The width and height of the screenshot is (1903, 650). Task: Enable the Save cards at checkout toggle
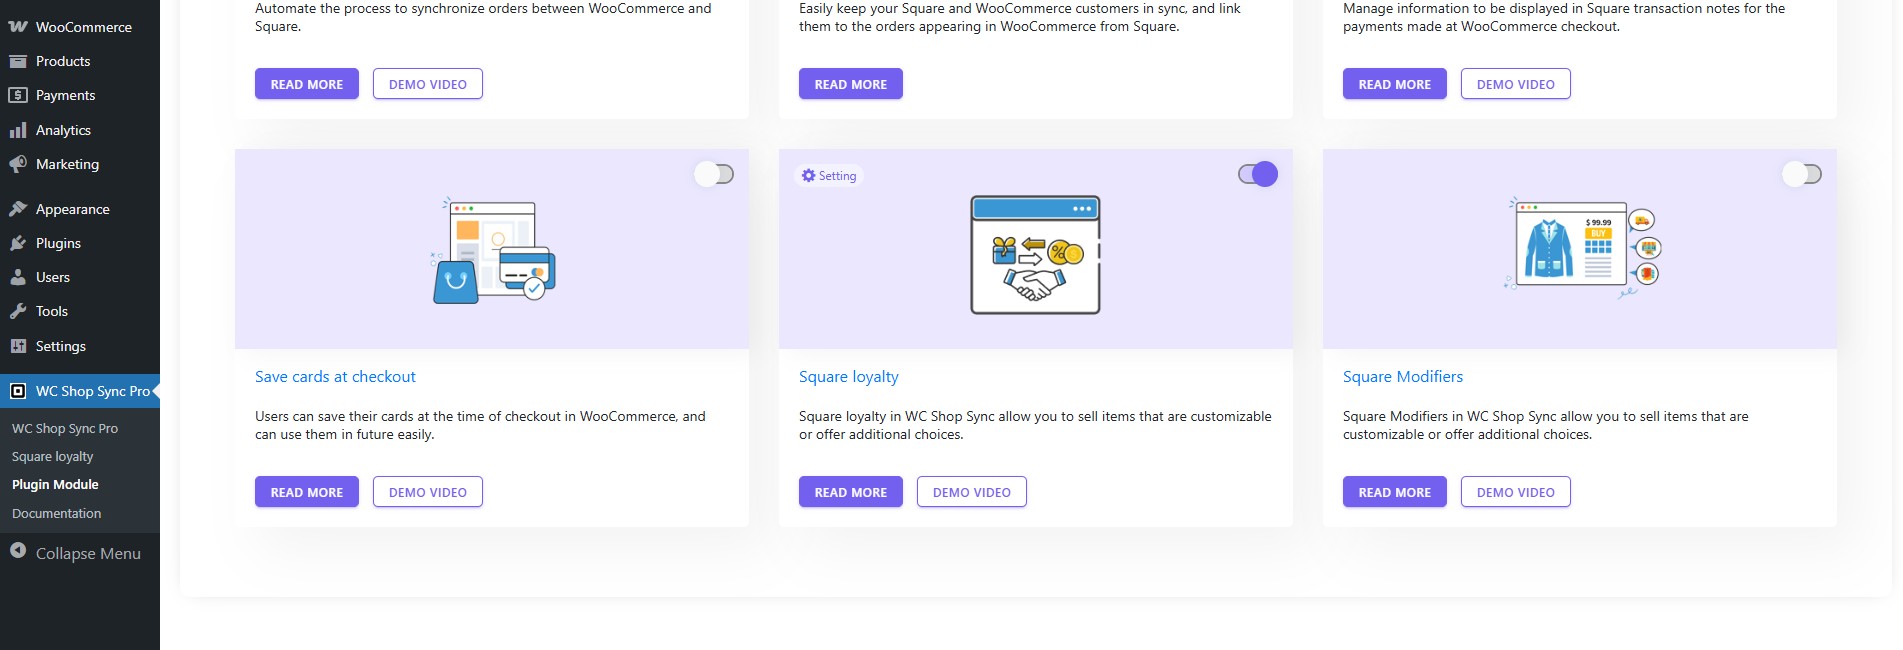click(x=715, y=174)
